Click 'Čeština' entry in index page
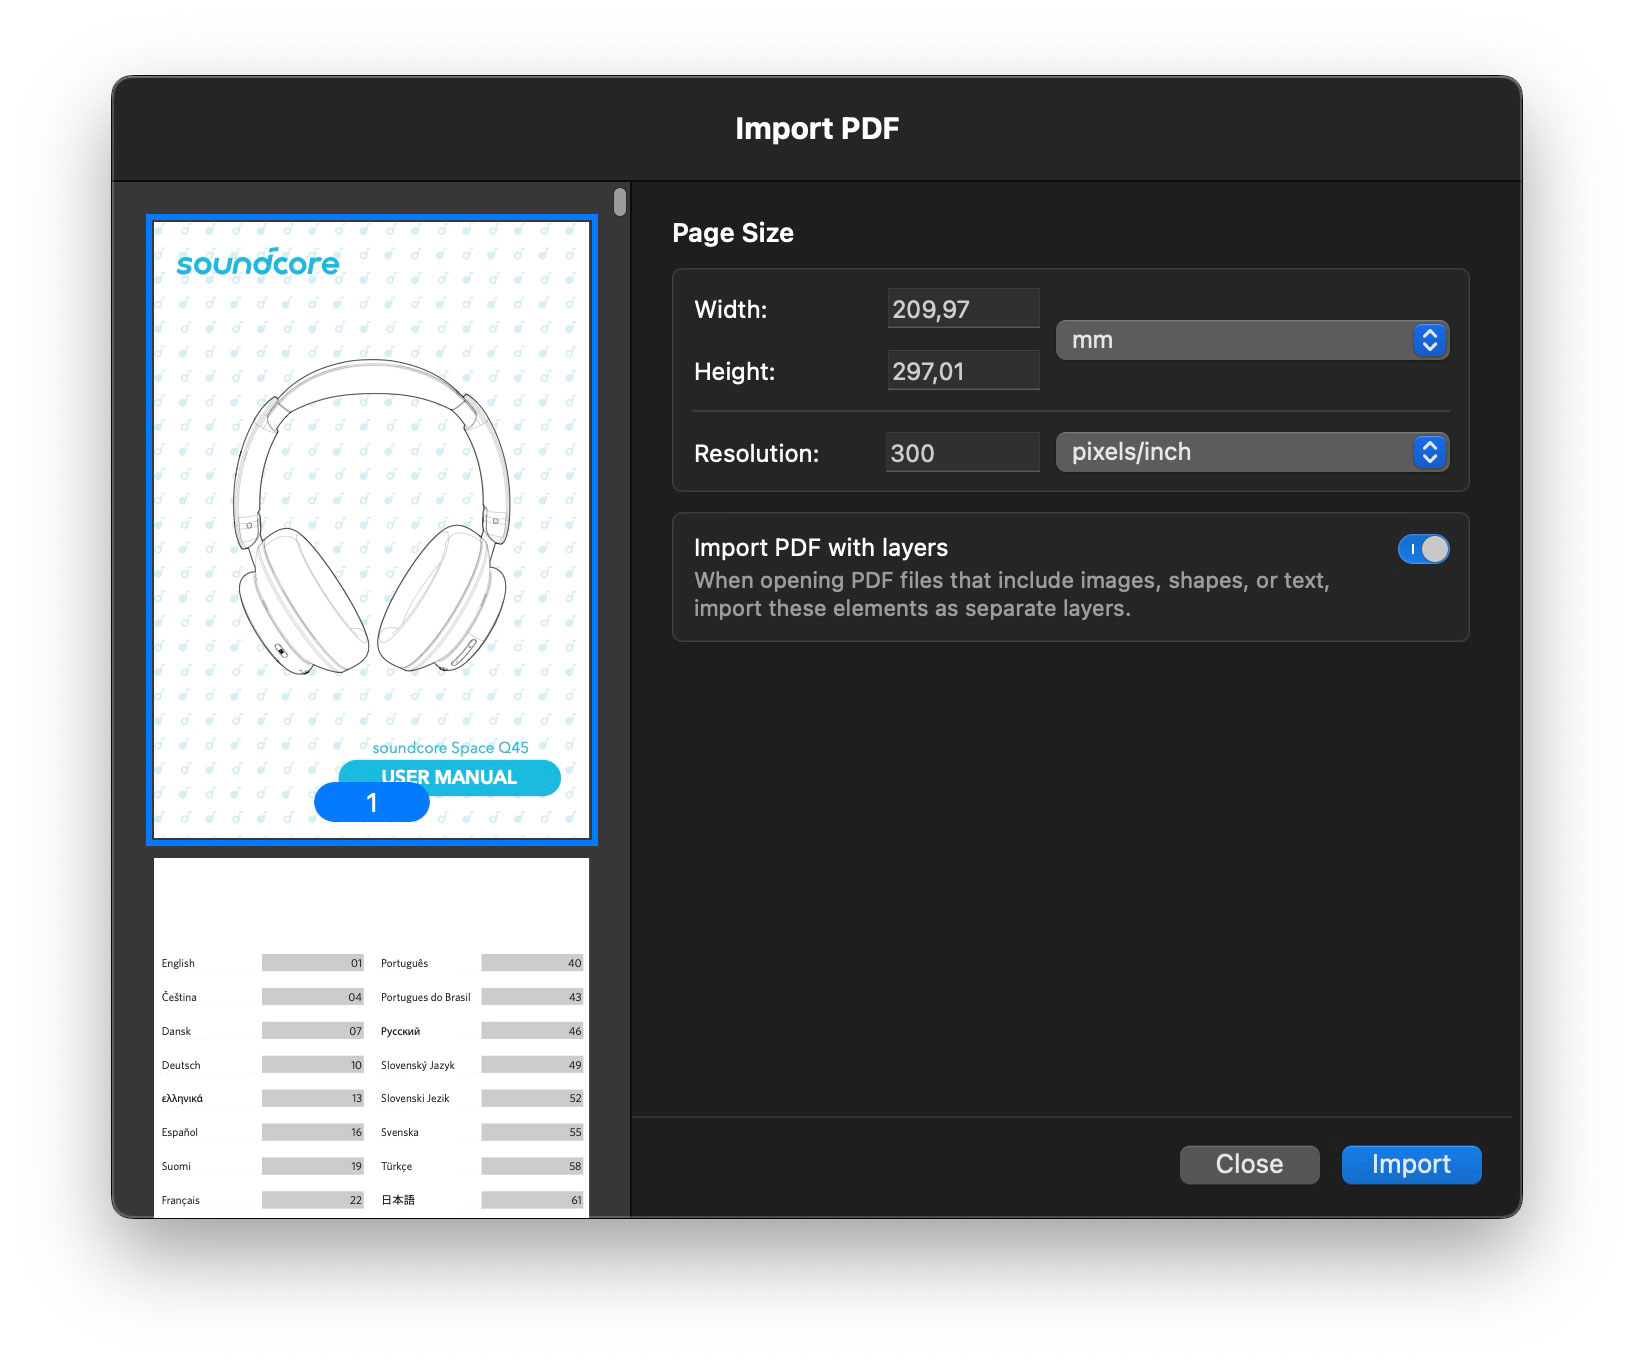 (x=179, y=997)
